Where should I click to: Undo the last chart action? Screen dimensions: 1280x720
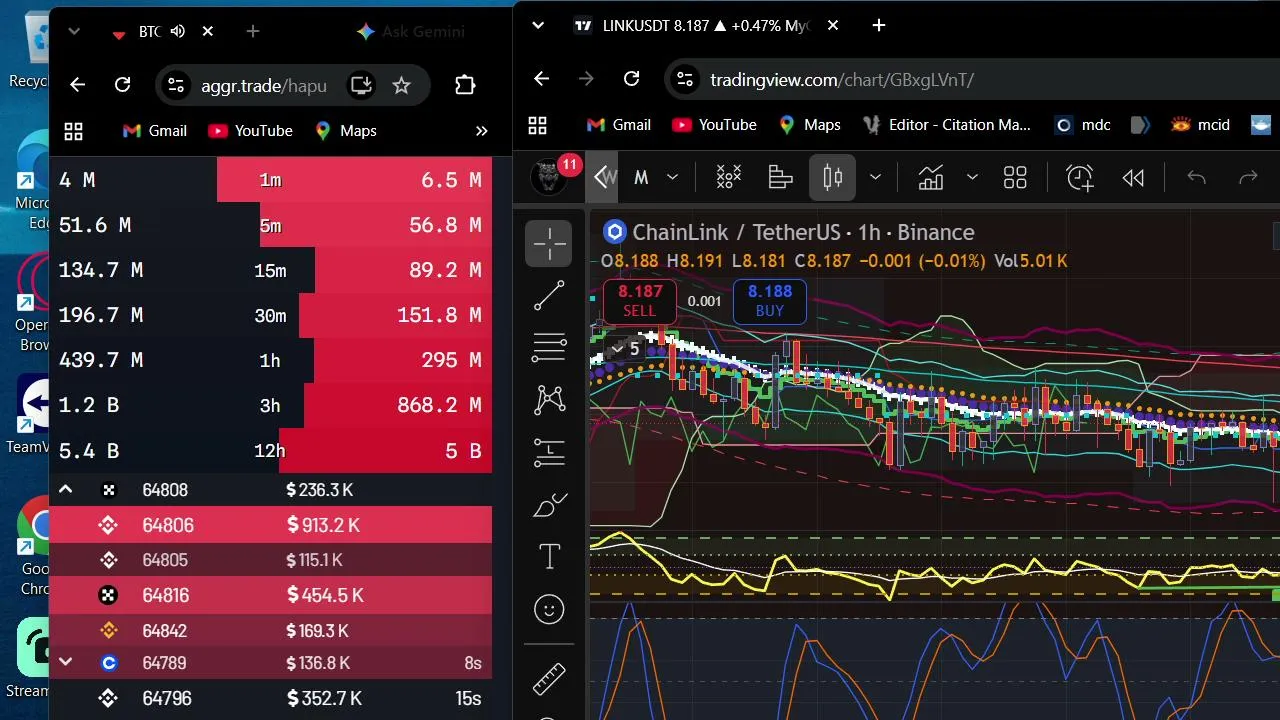(1196, 178)
